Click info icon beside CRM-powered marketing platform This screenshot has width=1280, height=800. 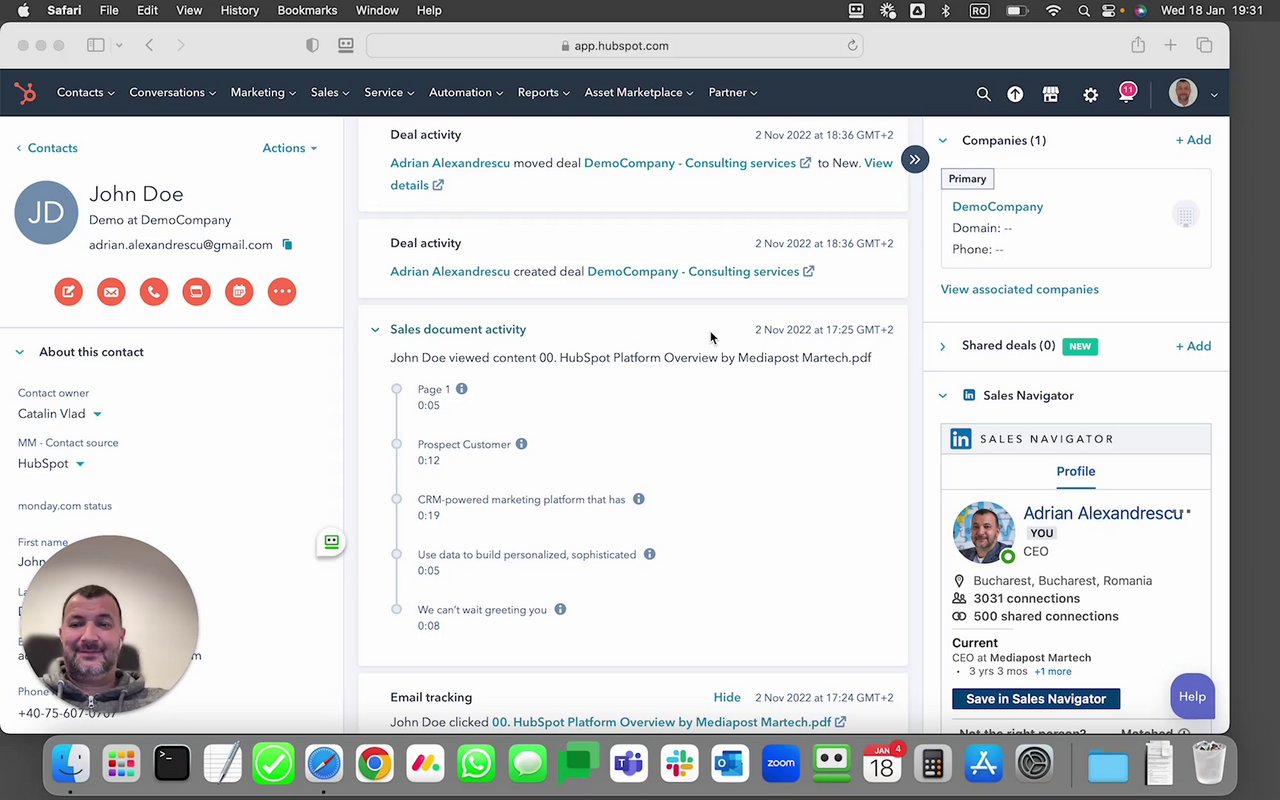point(638,499)
